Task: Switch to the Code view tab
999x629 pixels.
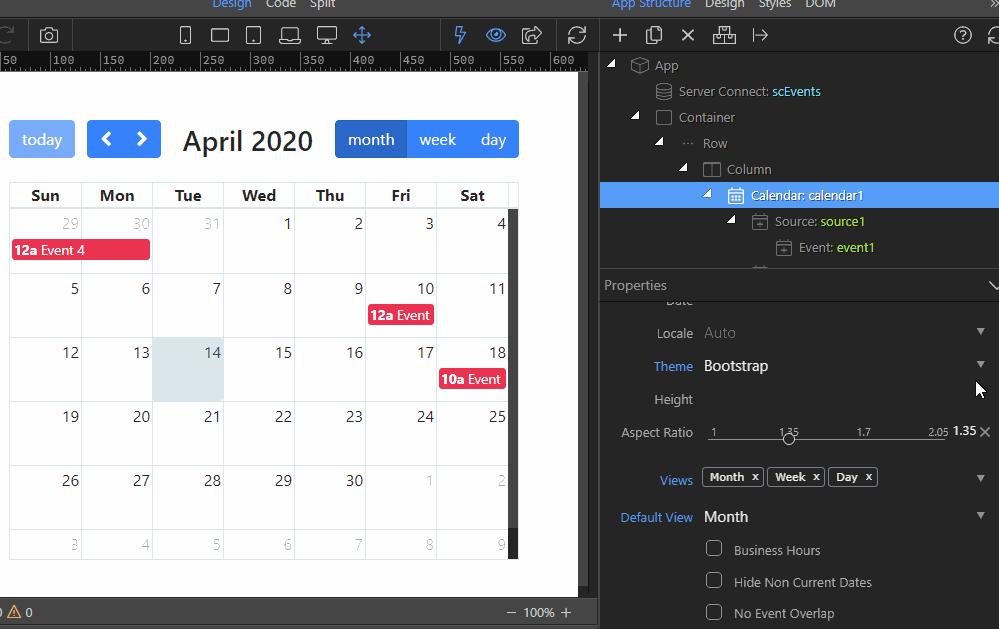Action: coord(281,4)
